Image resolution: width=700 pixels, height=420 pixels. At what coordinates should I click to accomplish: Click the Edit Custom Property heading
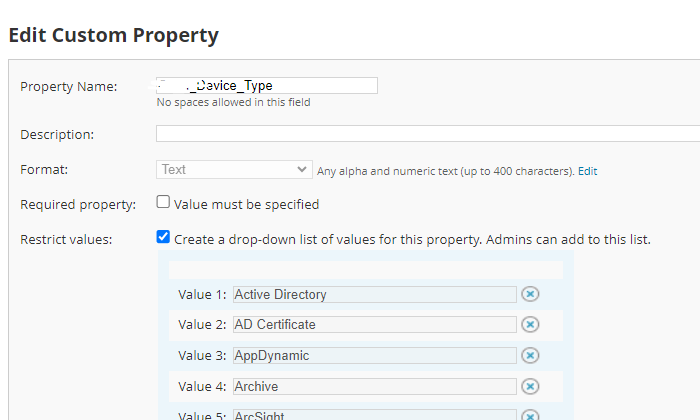pyautogui.click(x=113, y=36)
